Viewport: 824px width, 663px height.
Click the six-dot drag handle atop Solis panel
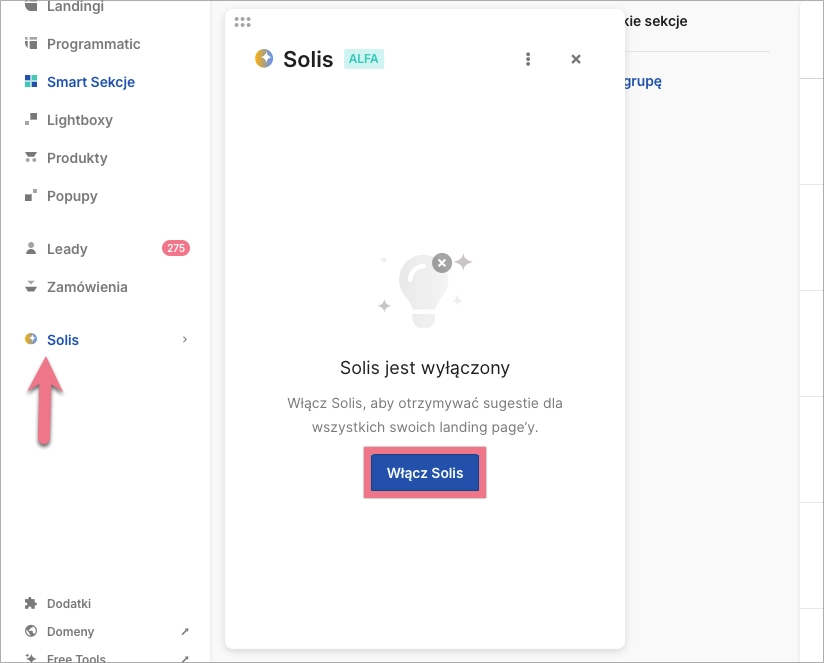(x=242, y=21)
